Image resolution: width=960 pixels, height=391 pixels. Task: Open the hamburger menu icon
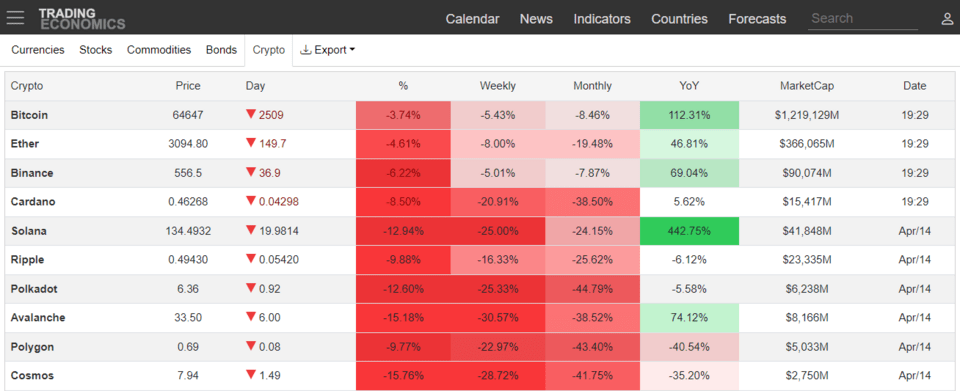point(15,18)
